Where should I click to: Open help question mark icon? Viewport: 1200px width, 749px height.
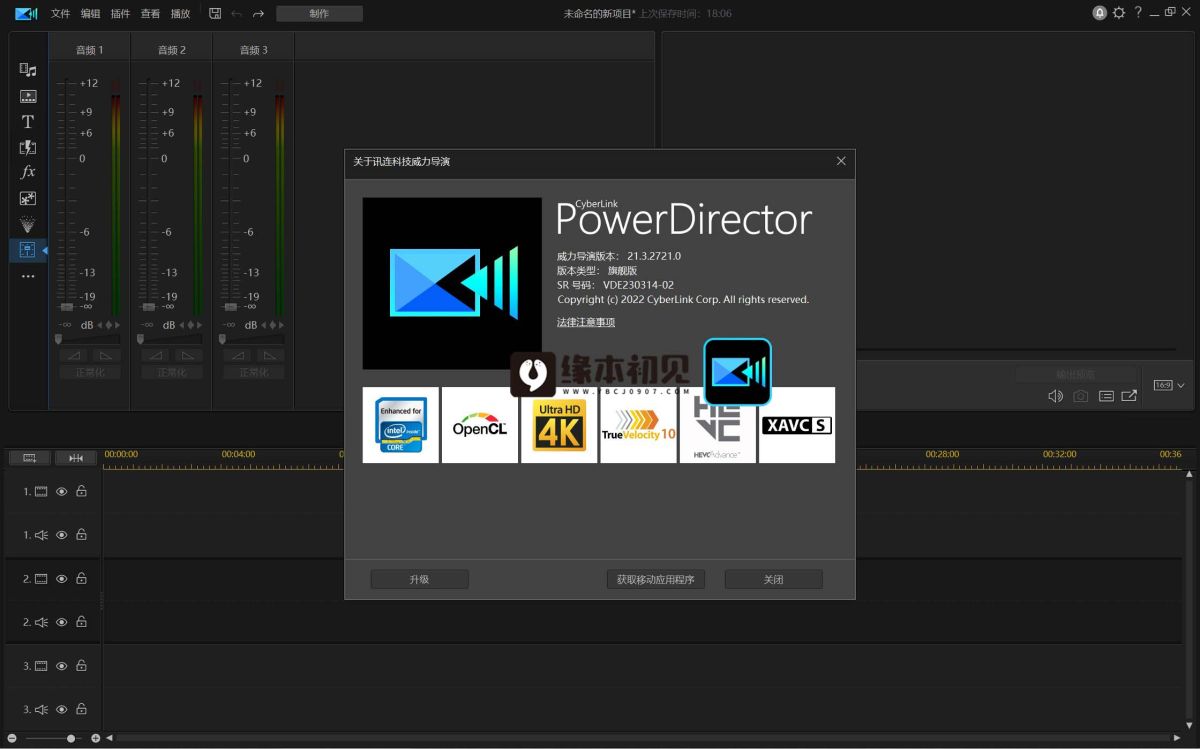pyautogui.click(x=1138, y=13)
